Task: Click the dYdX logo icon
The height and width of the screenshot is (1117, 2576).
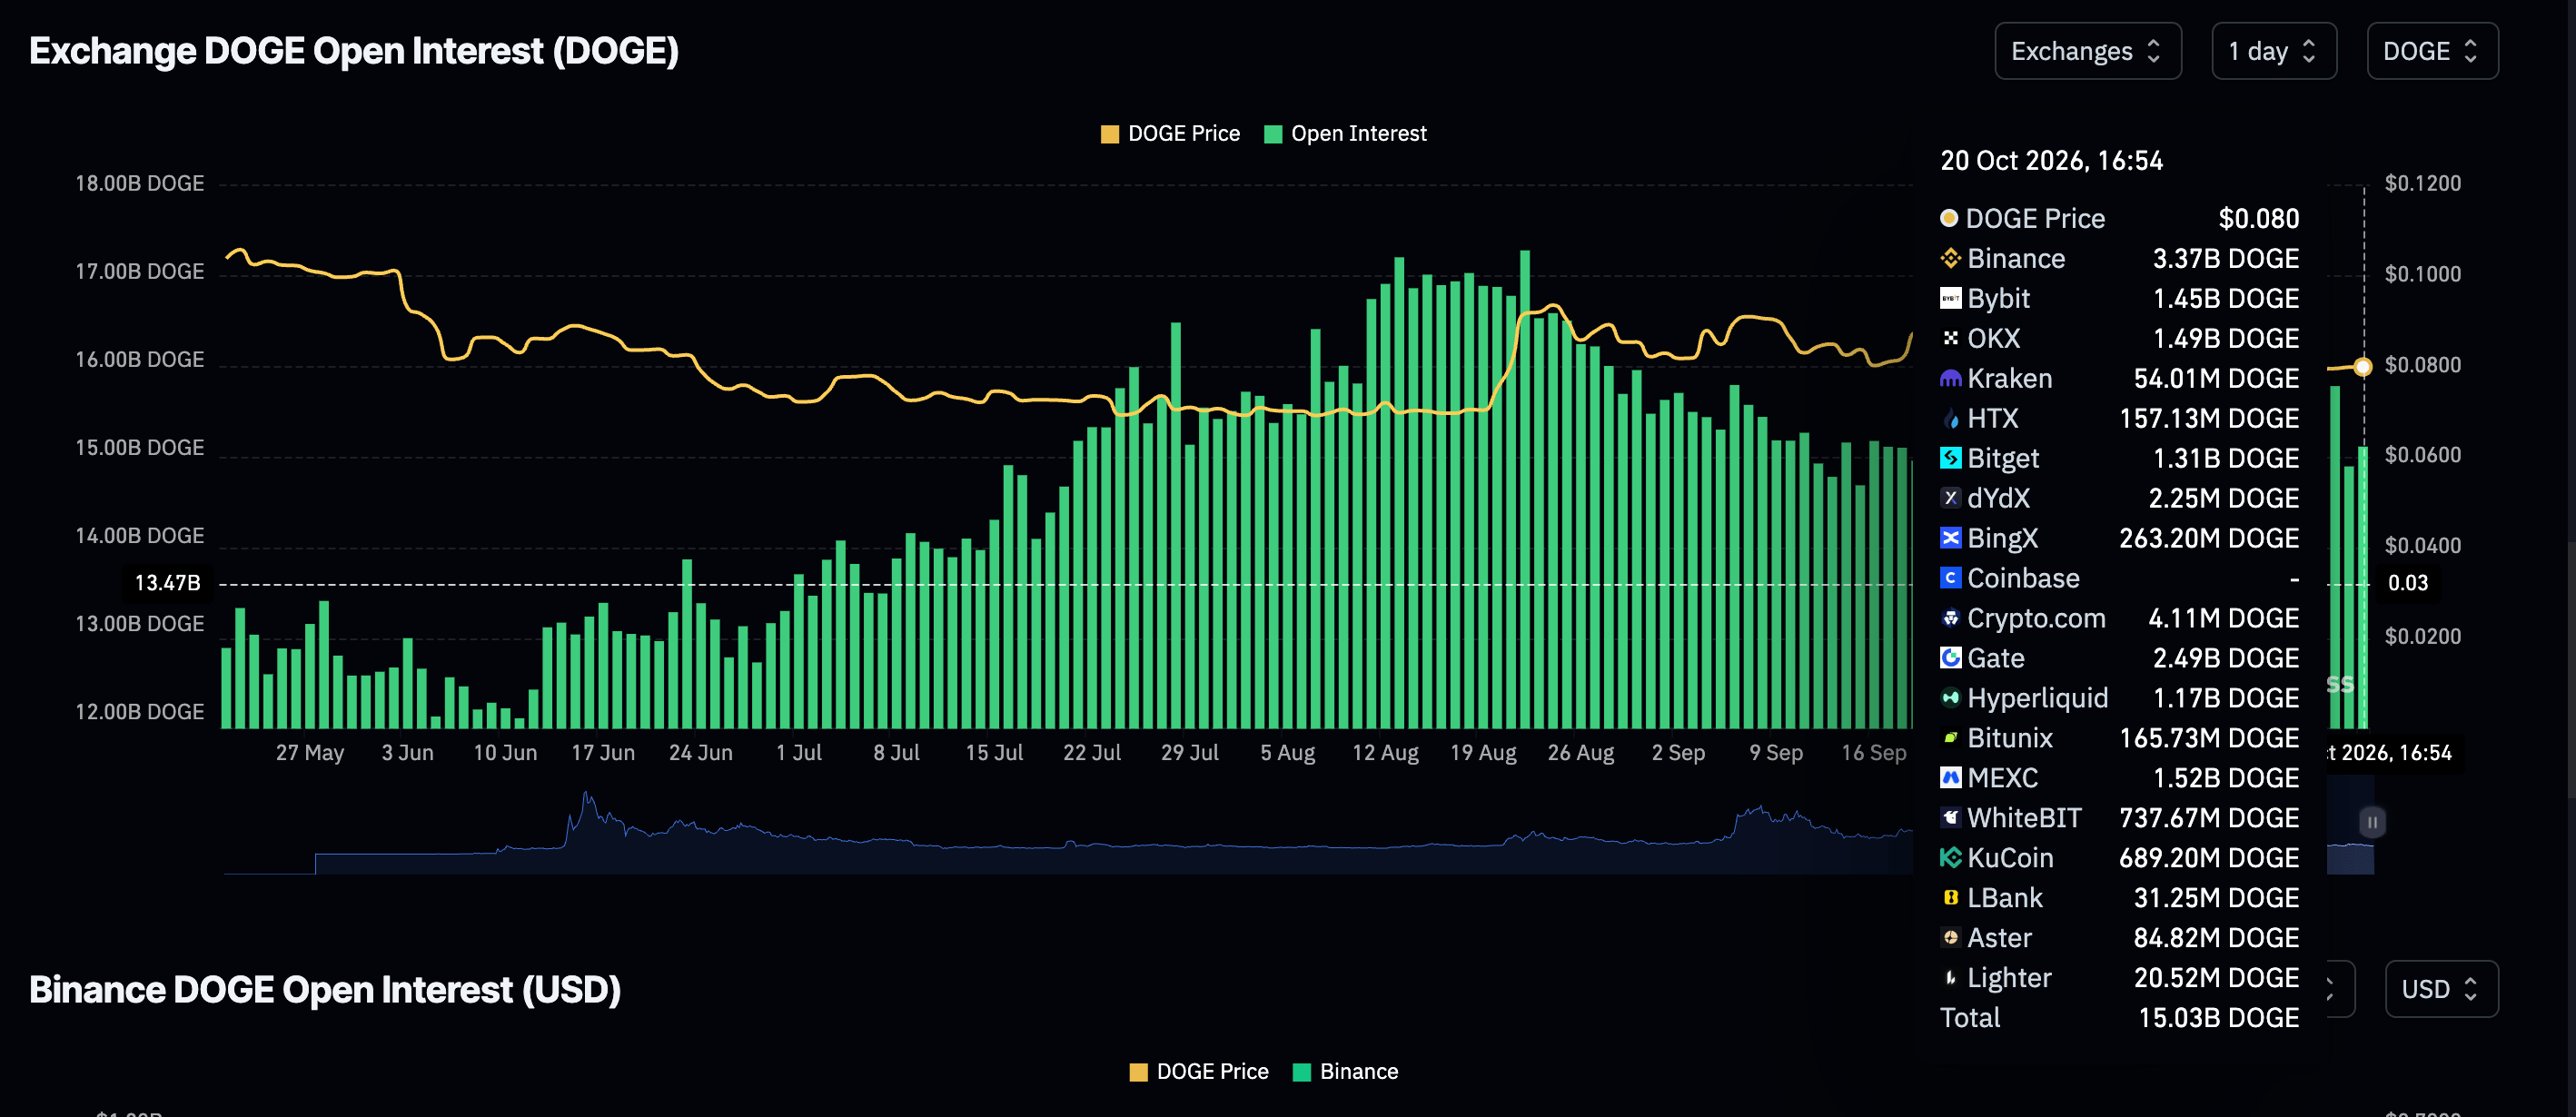Action: pyautogui.click(x=1950, y=498)
